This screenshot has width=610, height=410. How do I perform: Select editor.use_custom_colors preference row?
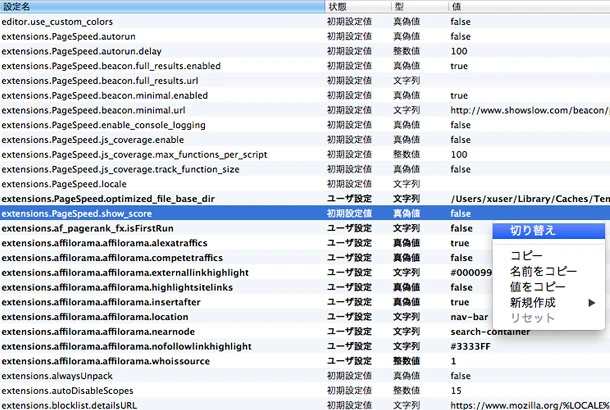pos(305,22)
